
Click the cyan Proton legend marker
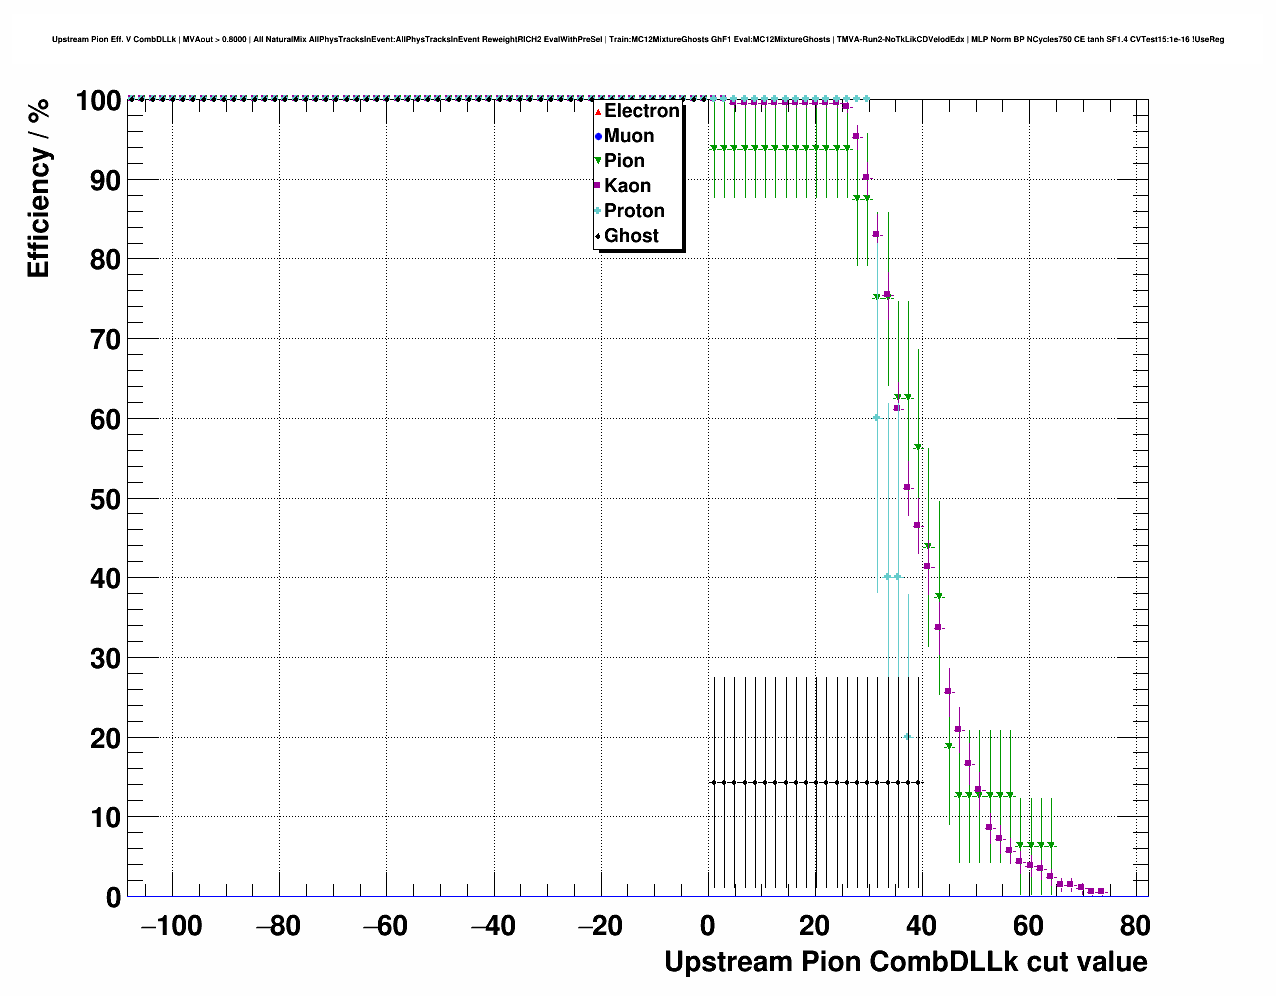point(598,212)
